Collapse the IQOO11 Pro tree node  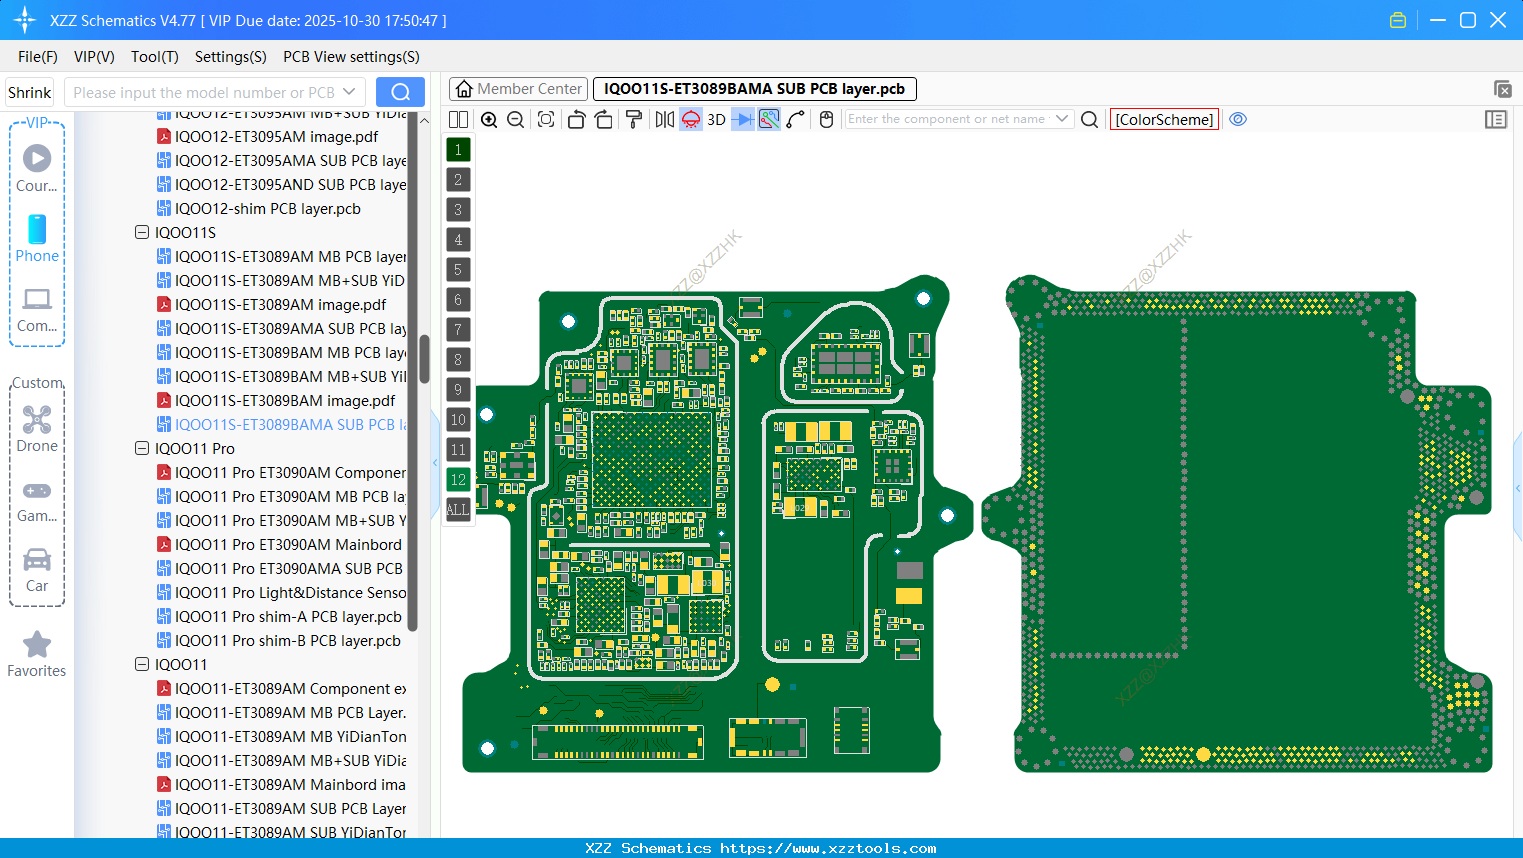coord(141,448)
